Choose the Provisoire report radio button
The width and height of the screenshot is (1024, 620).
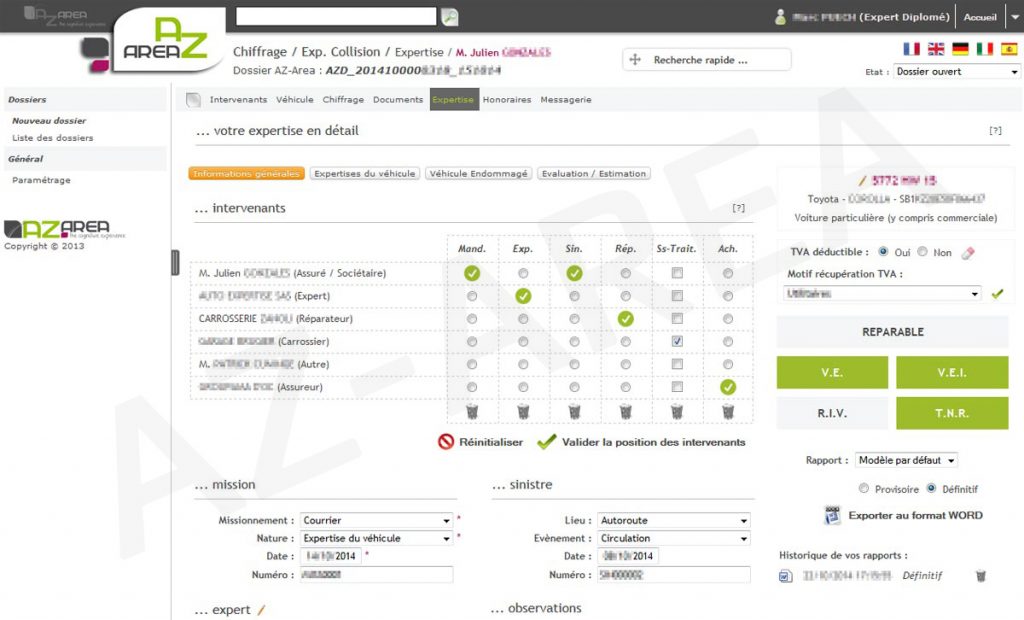pyautogui.click(x=864, y=489)
